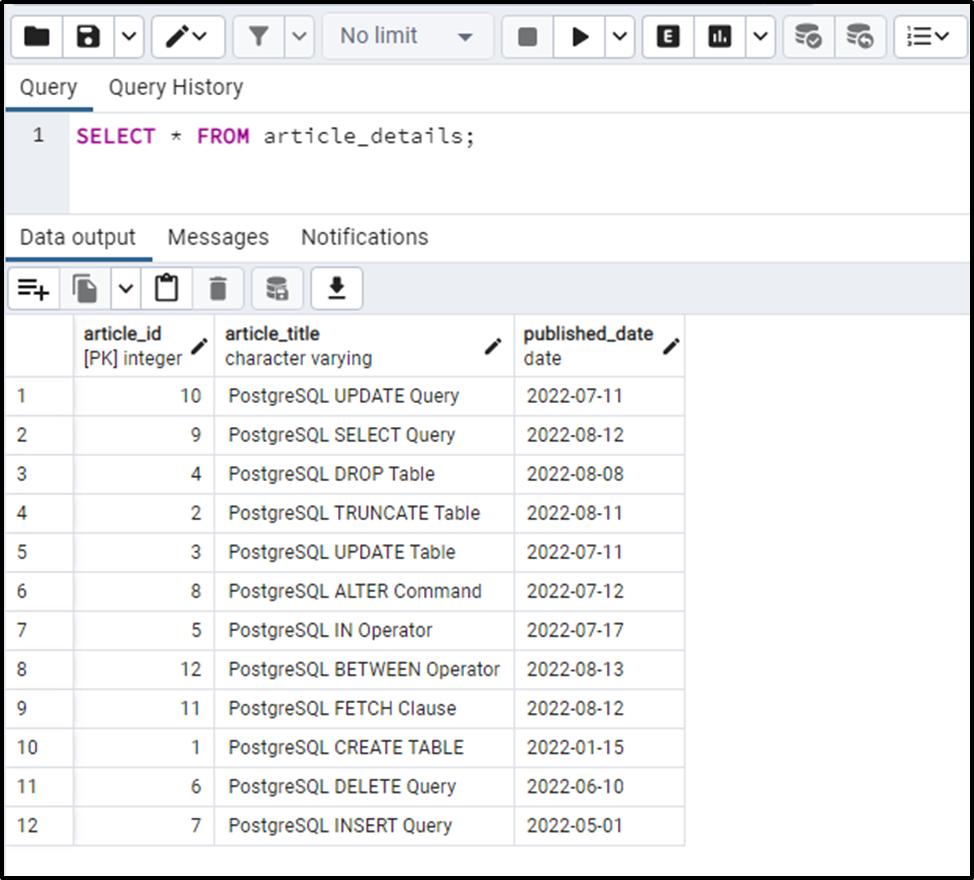Open the filter rows options
Viewport: 974px width, 880px height.
[259, 36]
